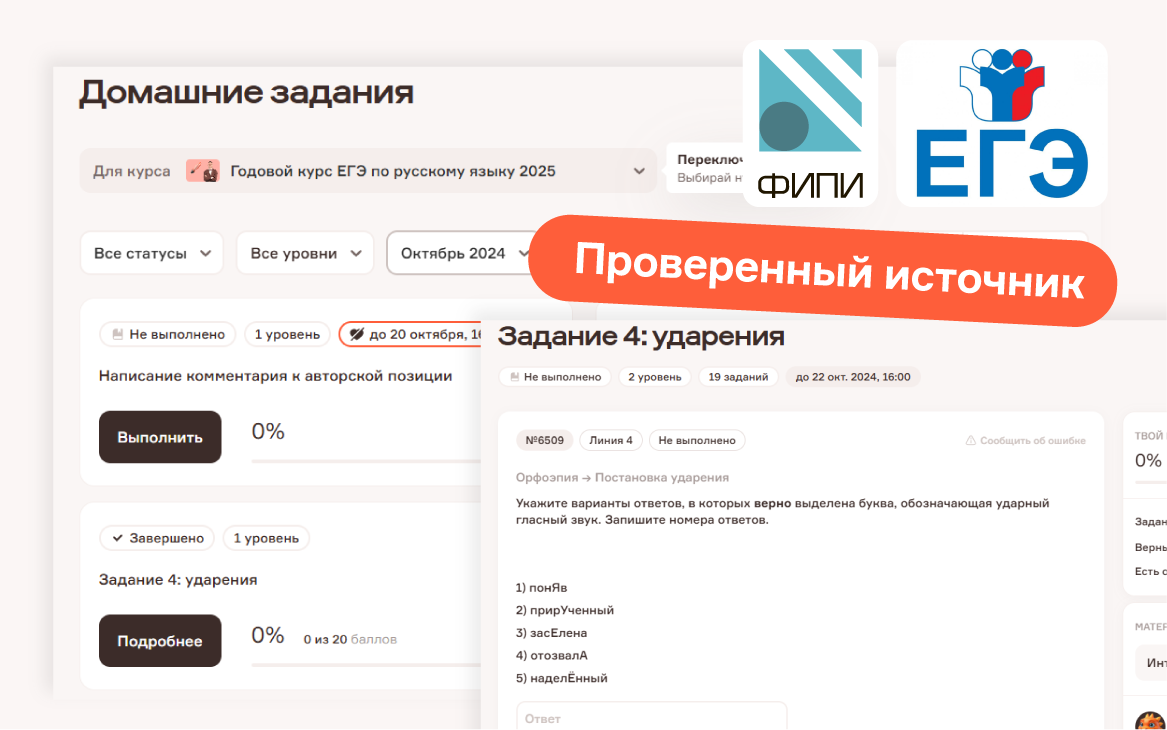Toggle the Не выполнено chip on task №6509
This screenshot has width=1167, height=730.
(697, 440)
